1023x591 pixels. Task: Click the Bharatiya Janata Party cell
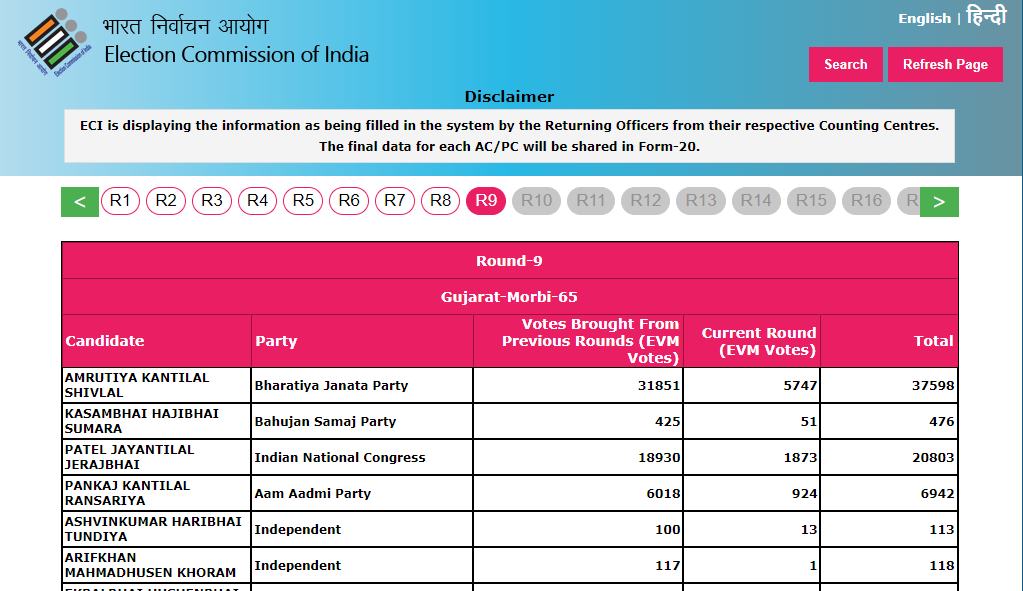331,385
